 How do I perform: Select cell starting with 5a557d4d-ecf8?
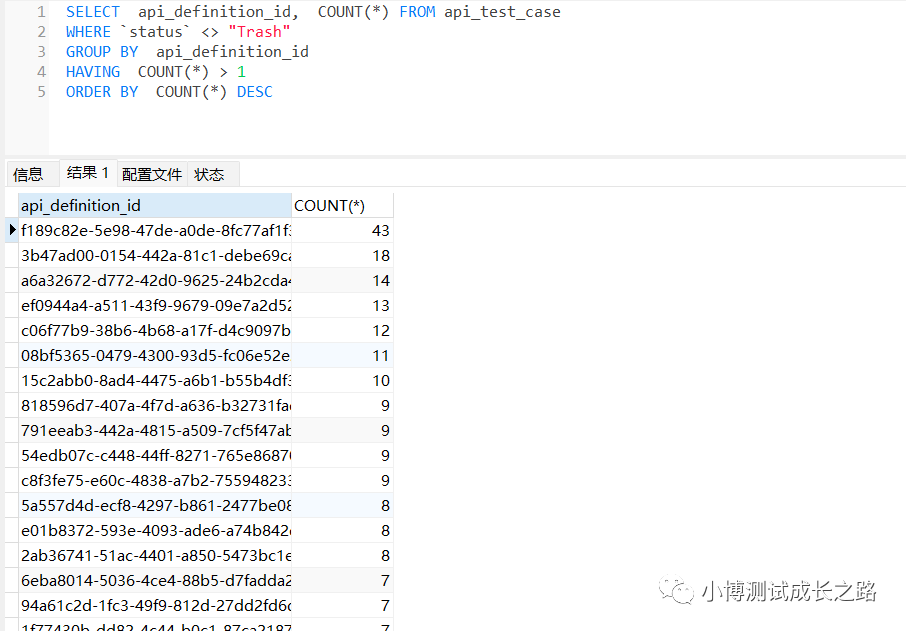tap(155, 506)
